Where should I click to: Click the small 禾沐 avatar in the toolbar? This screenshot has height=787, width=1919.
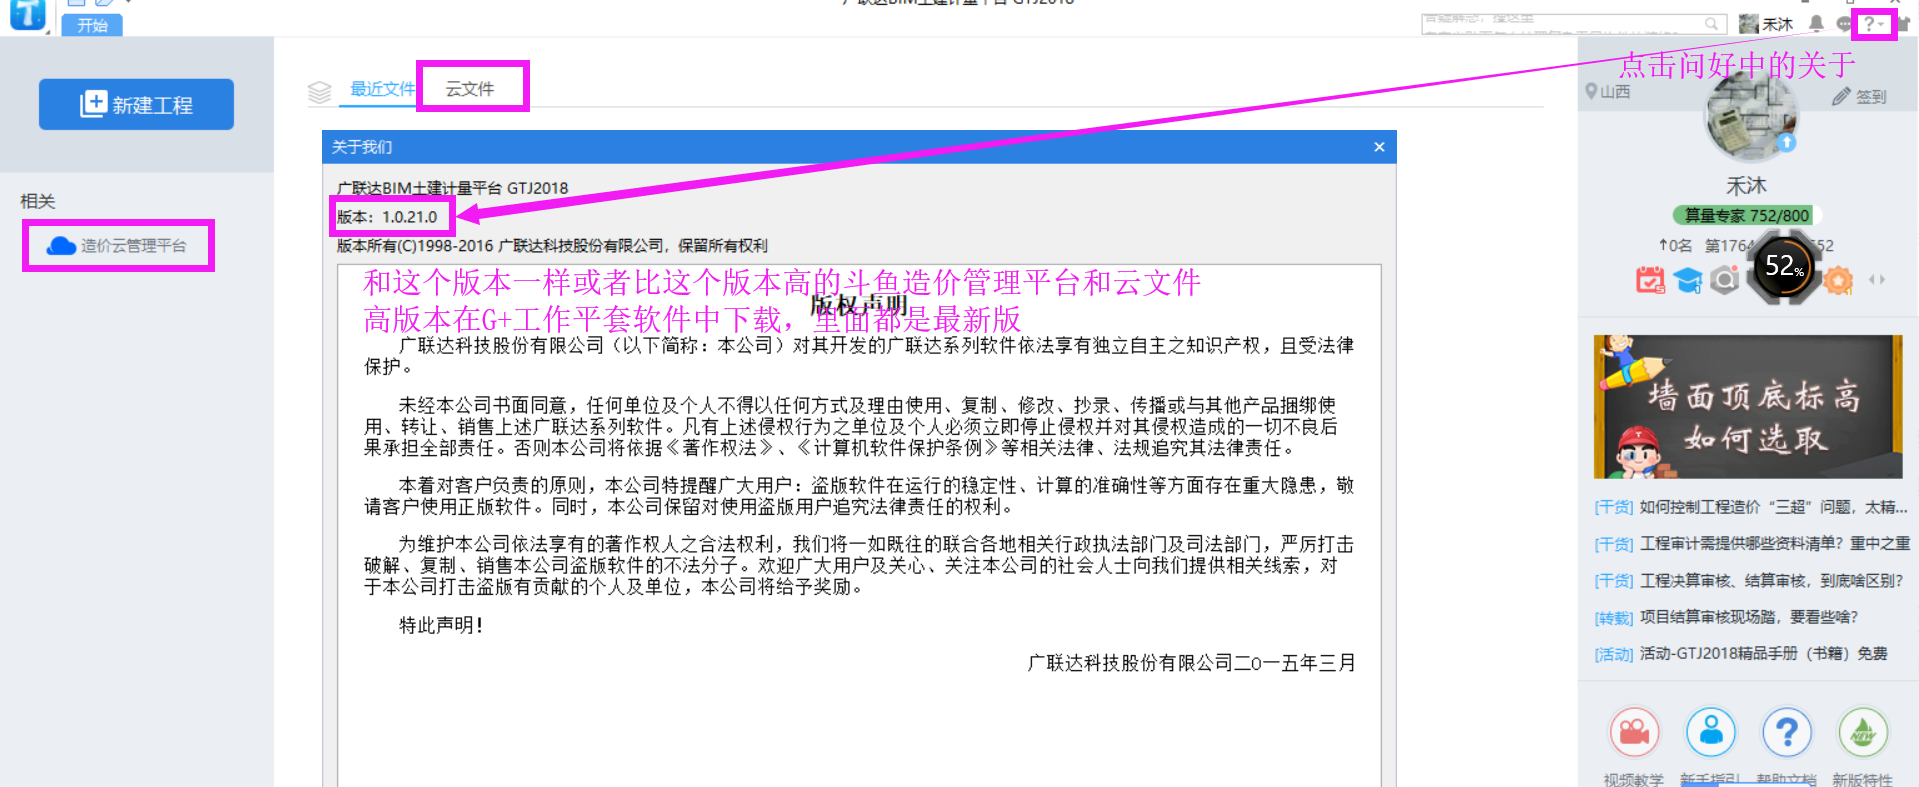1749,24
